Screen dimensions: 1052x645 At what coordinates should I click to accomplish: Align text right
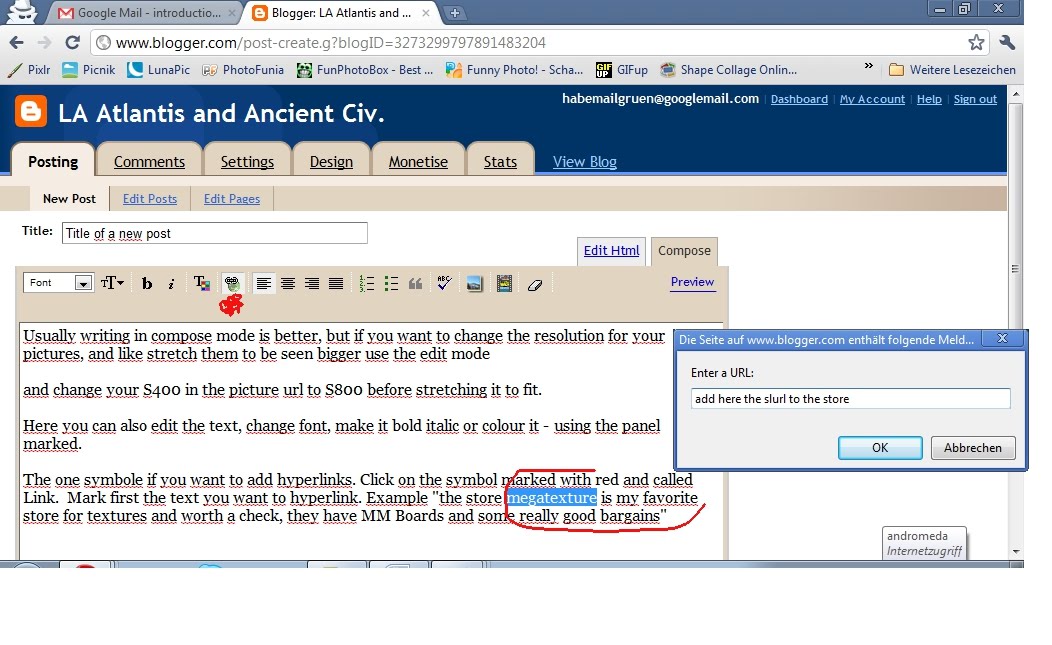[312, 284]
